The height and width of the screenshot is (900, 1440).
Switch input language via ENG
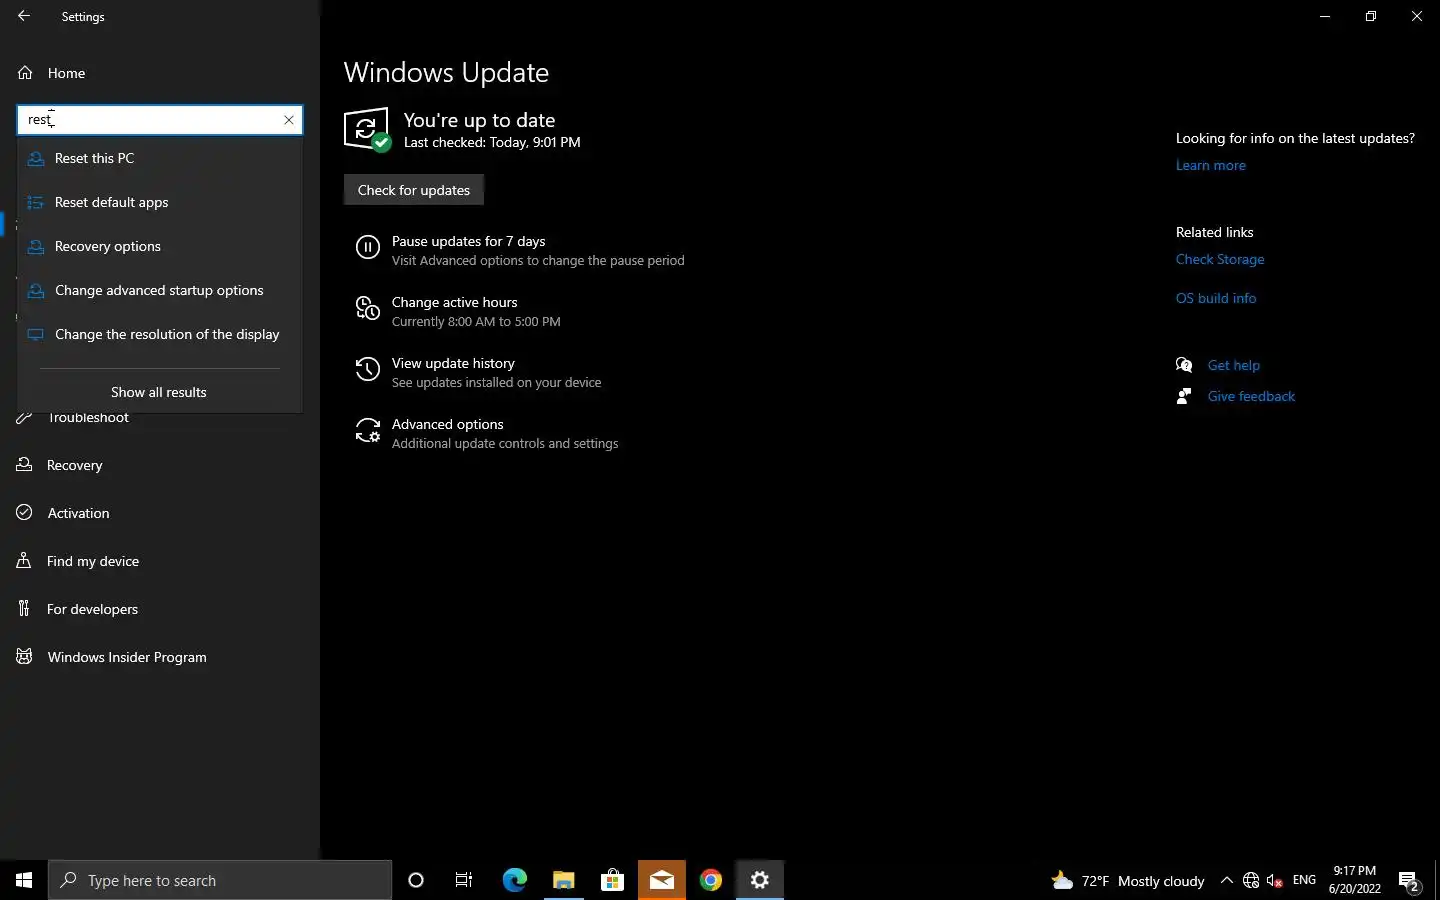pos(1304,880)
